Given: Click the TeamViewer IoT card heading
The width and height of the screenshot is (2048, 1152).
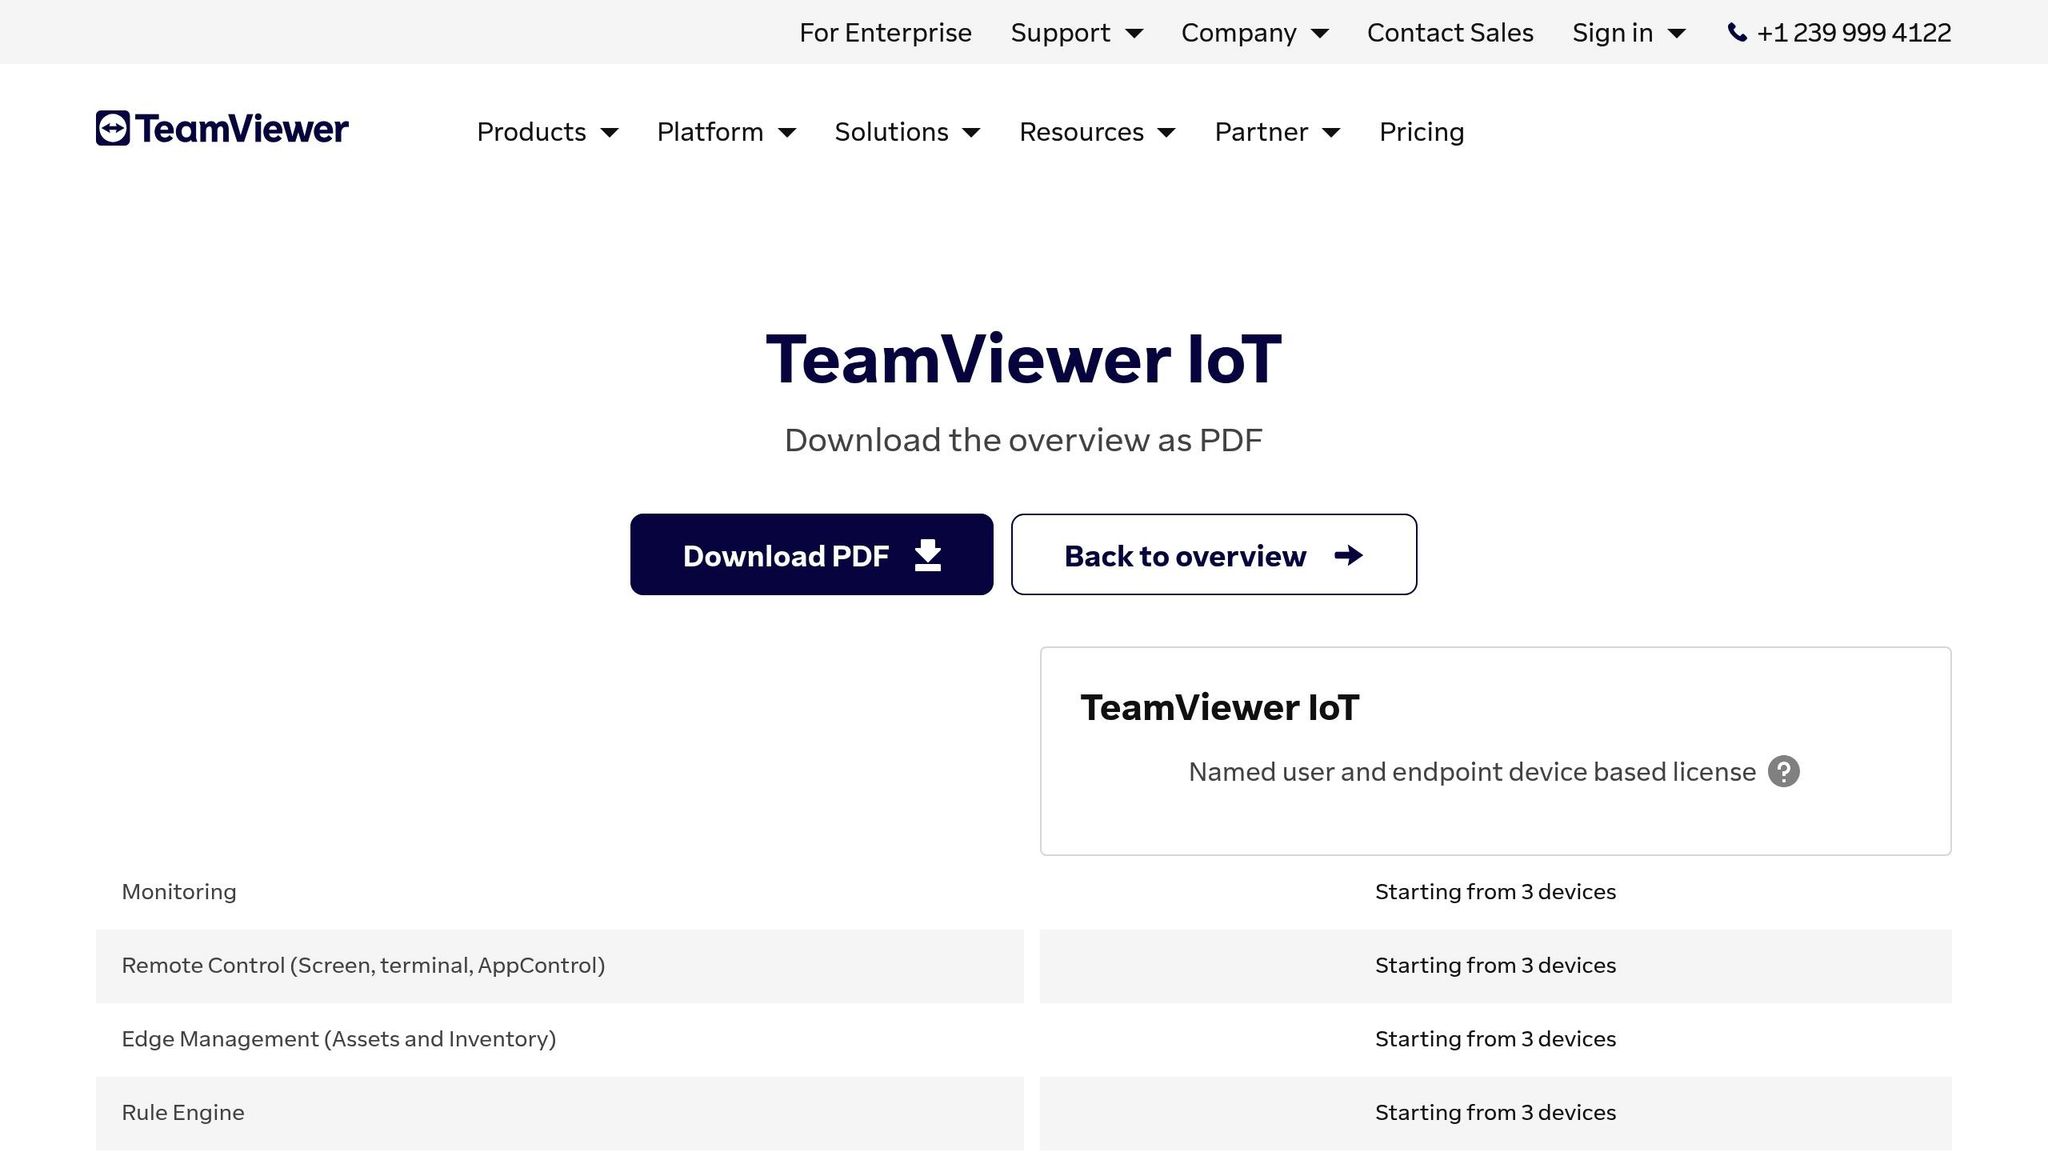Looking at the screenshot, I should click(x=1220, y=708).
